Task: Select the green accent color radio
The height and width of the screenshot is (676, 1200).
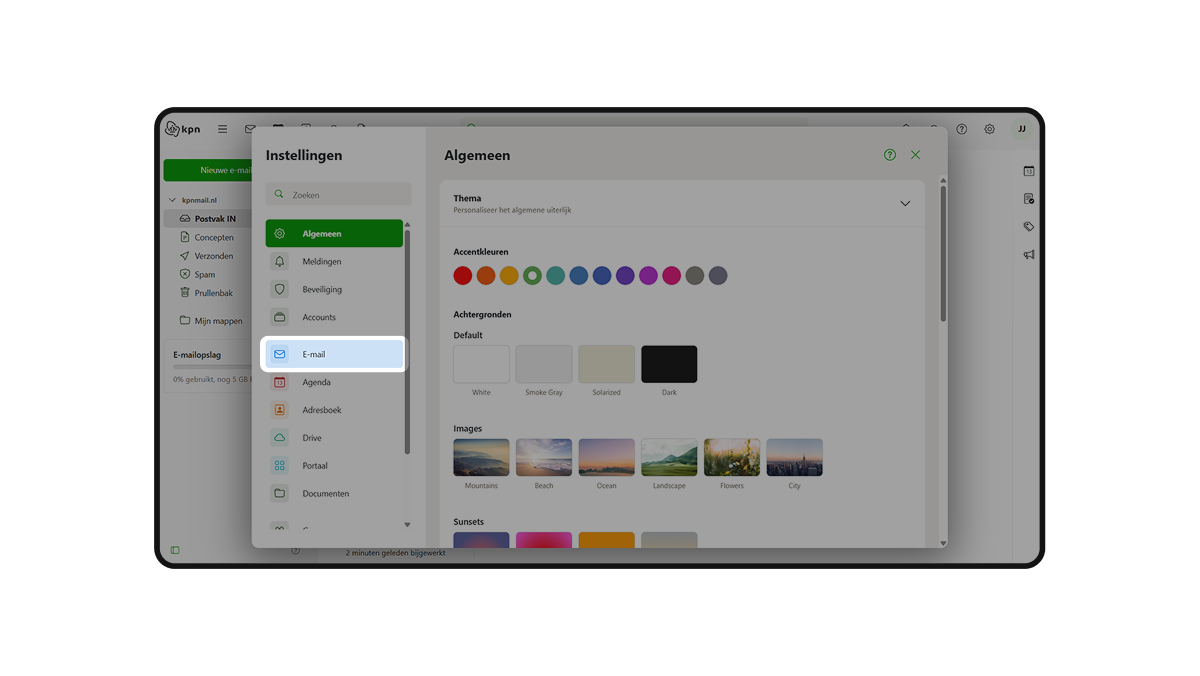Action: click(532, 275)
